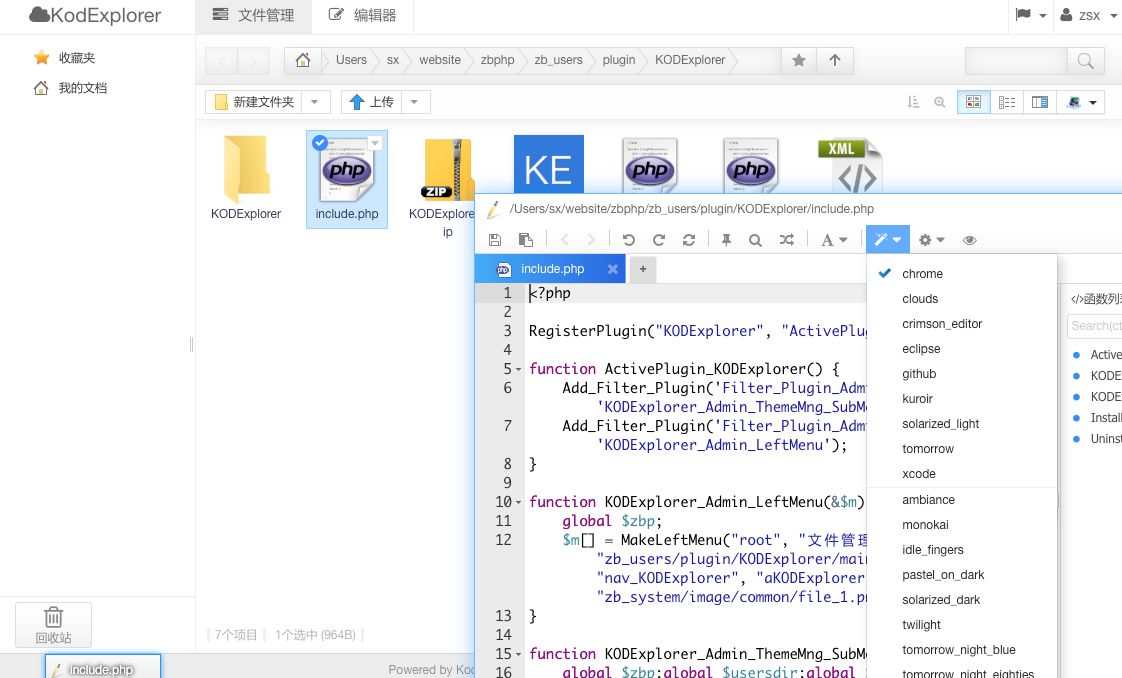Toggle the checkmark on include.php file
Image resolution: width=1122 pixels, height=678 pixels.
click(x=320, y=143)
